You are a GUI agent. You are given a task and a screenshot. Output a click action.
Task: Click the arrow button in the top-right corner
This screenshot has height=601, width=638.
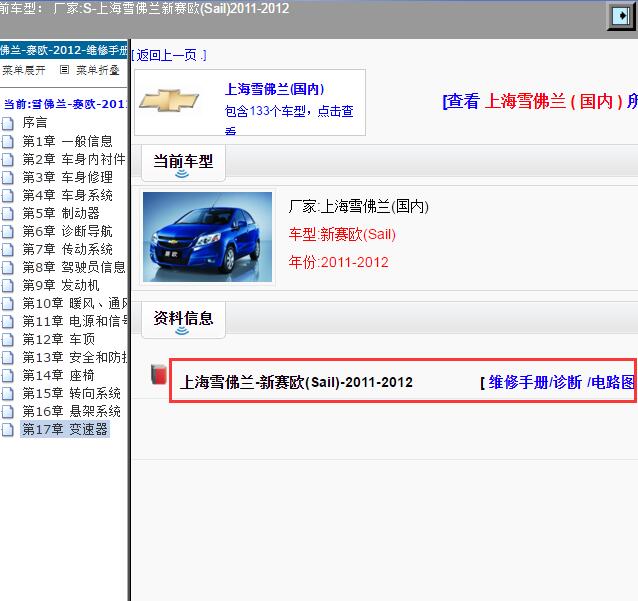(622, 15)
